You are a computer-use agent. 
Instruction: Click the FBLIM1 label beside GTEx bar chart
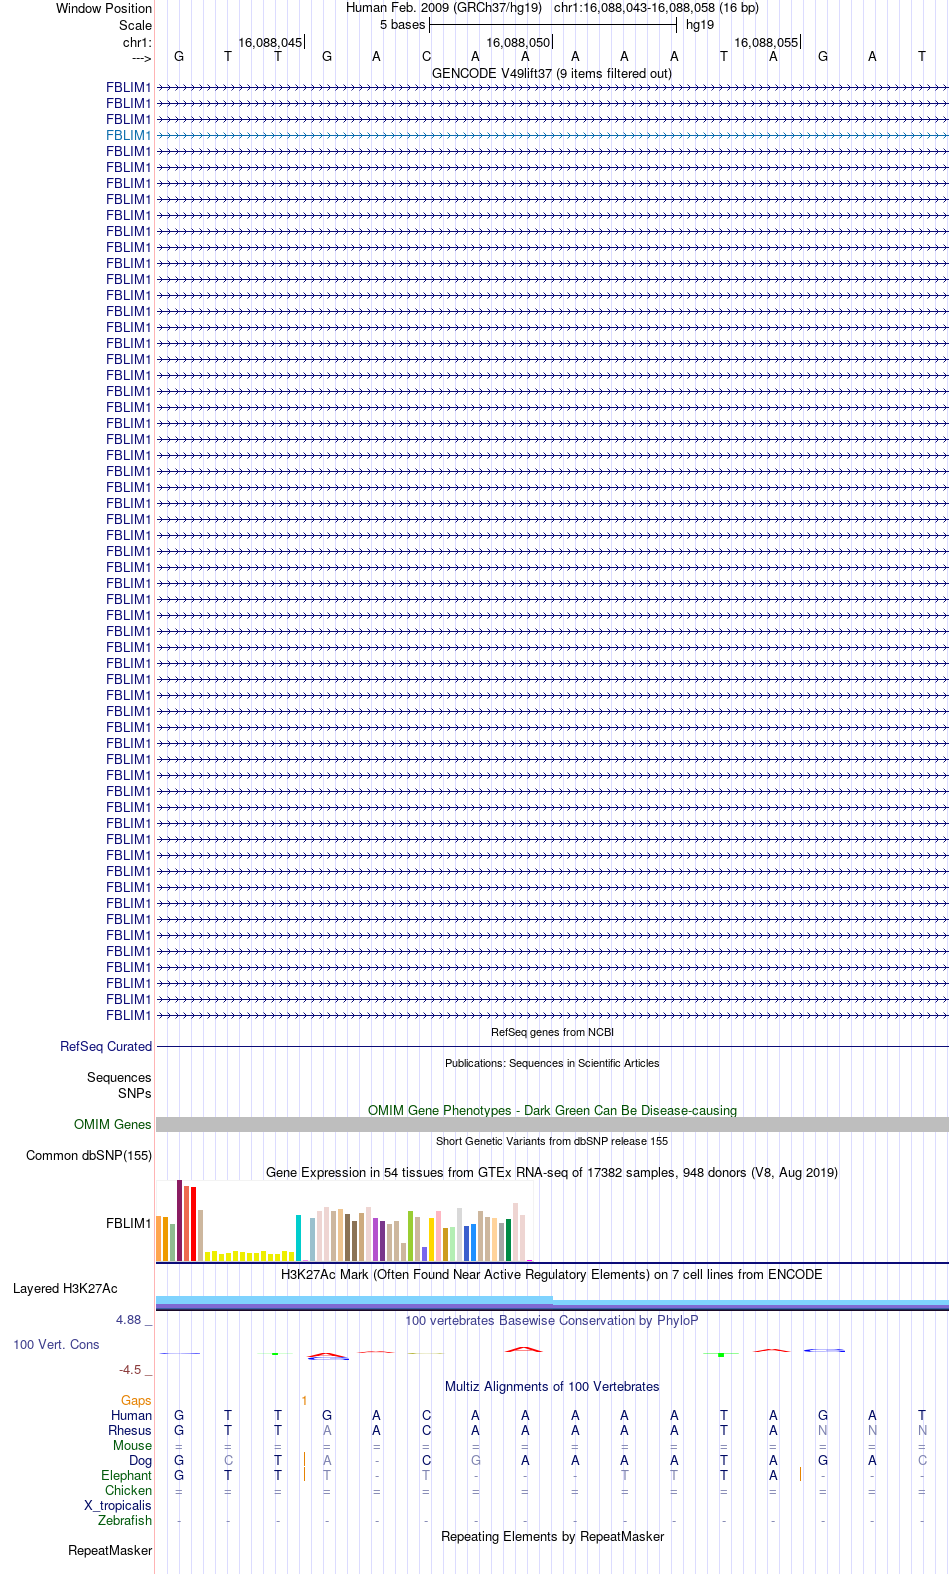click(129, 1223)
